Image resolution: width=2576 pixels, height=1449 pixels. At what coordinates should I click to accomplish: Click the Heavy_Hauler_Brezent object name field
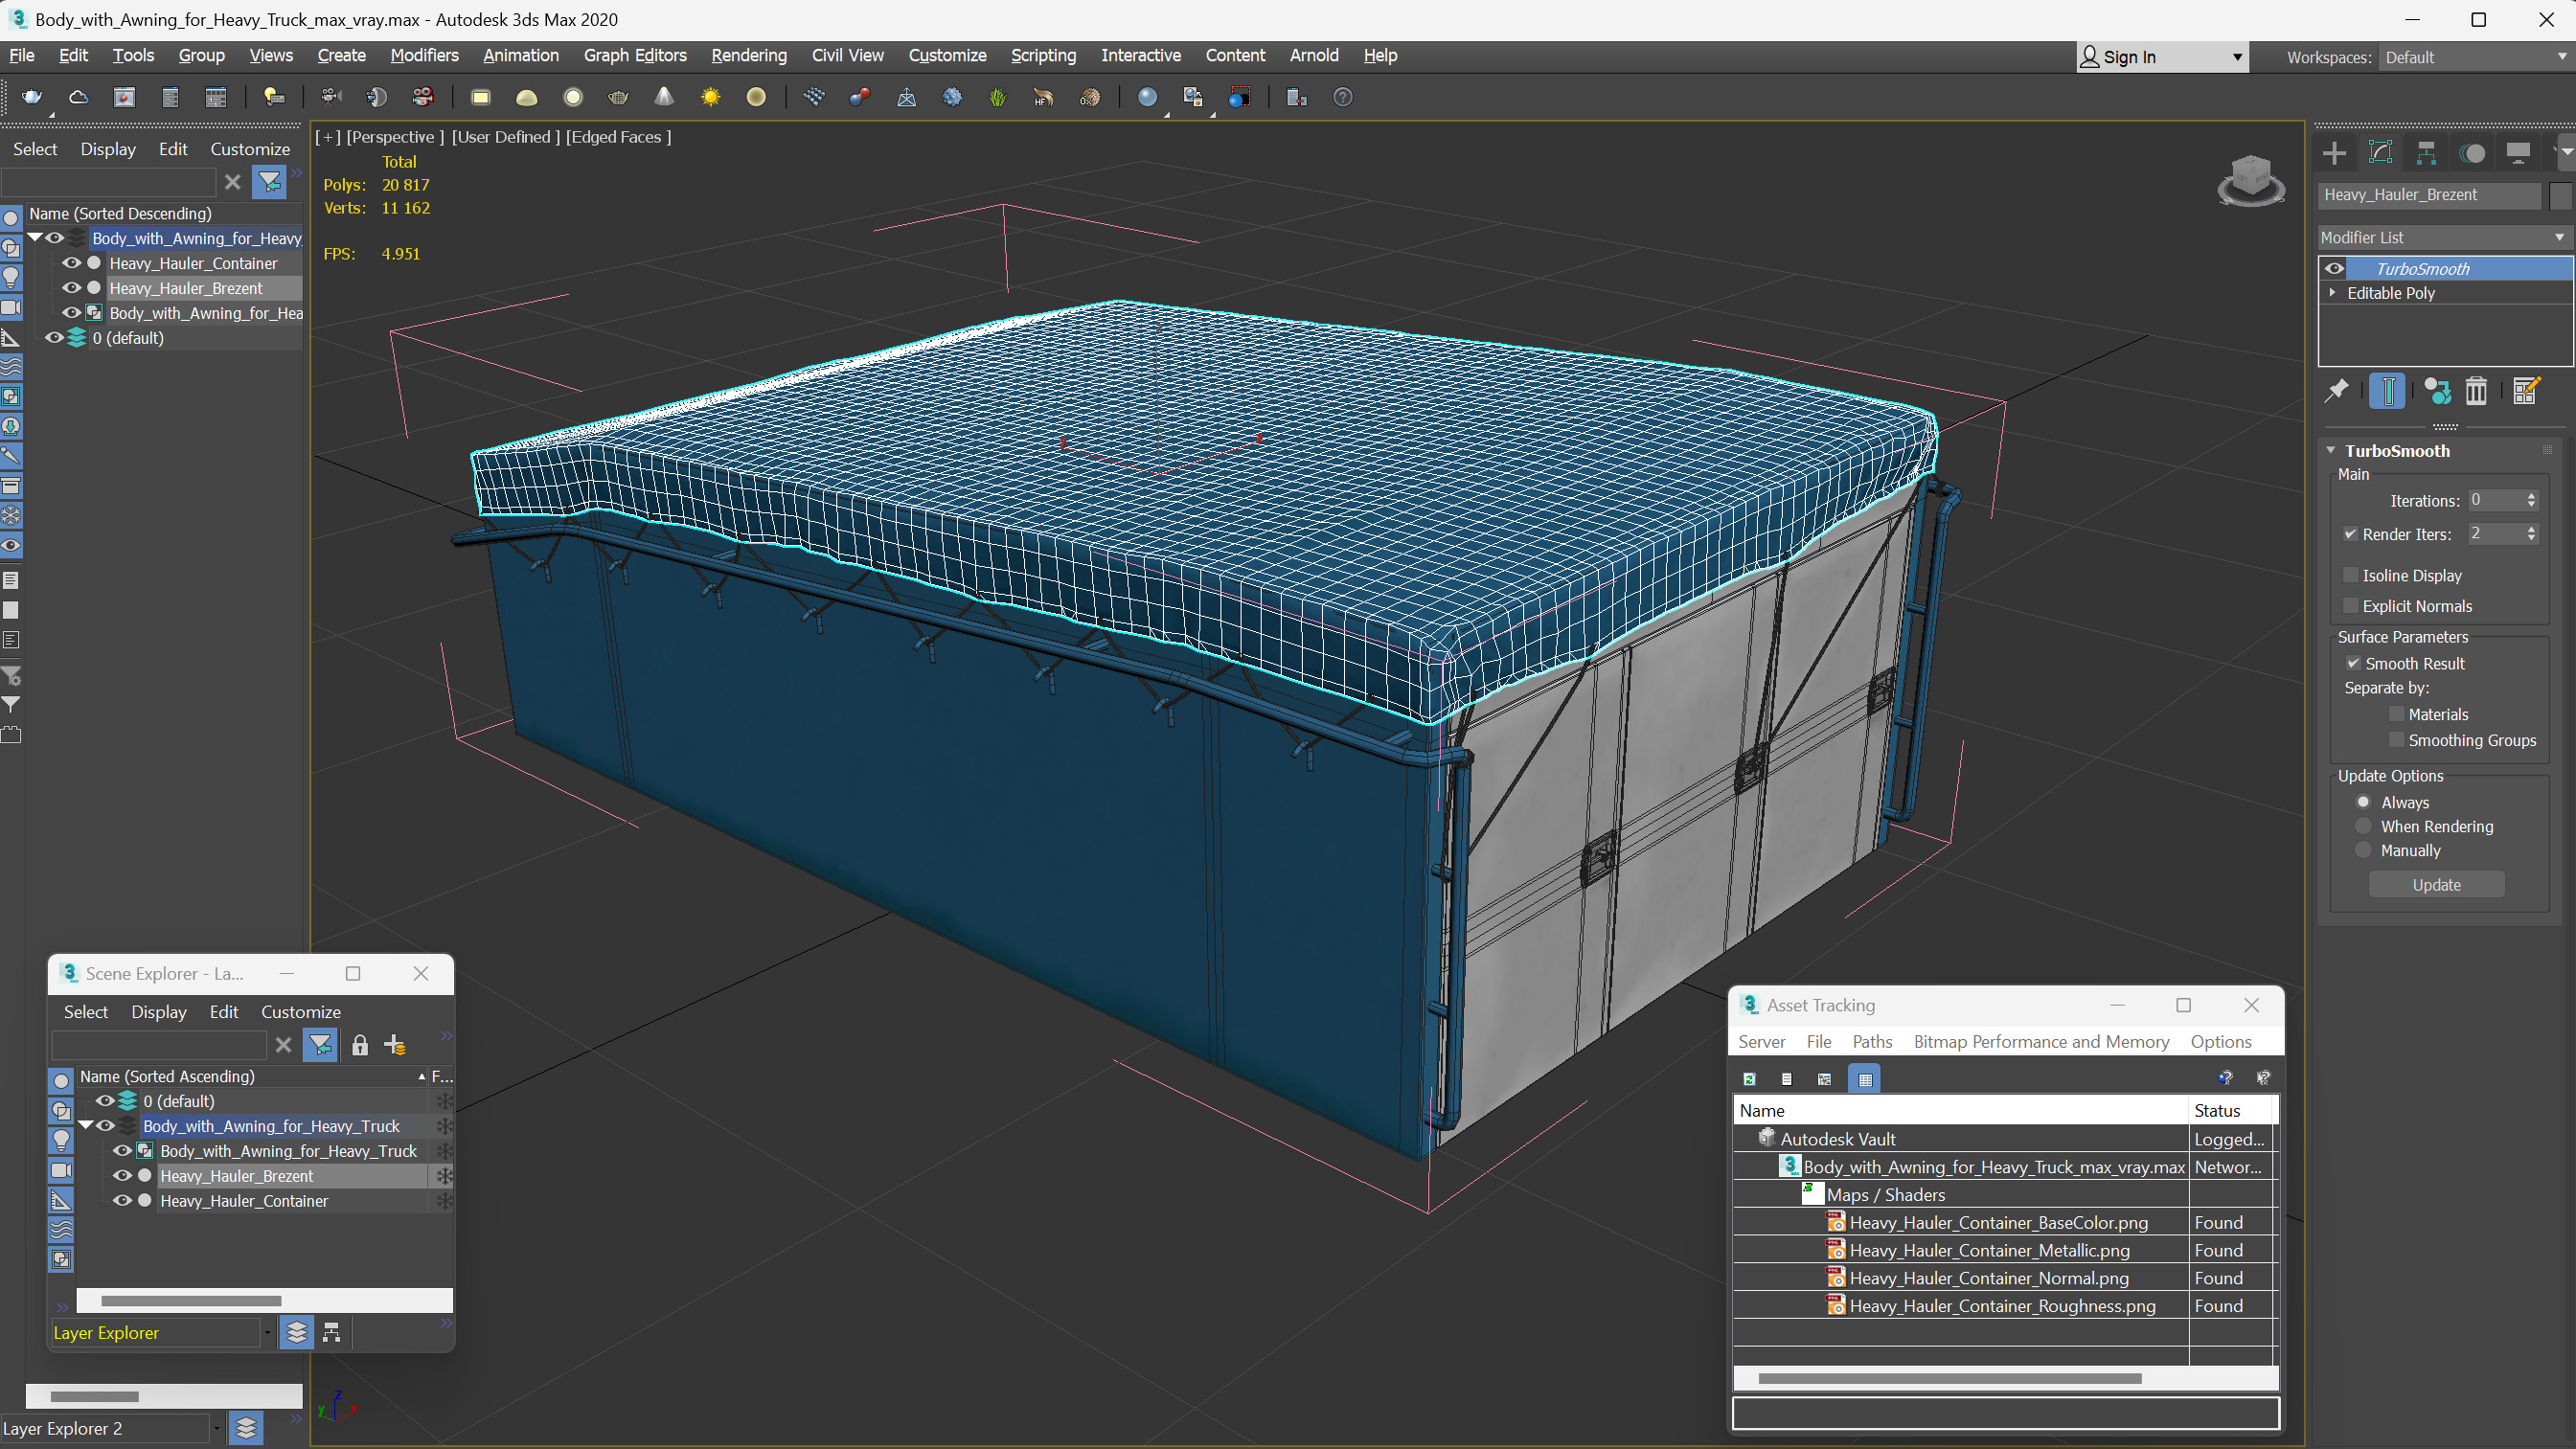(2428, 195)
